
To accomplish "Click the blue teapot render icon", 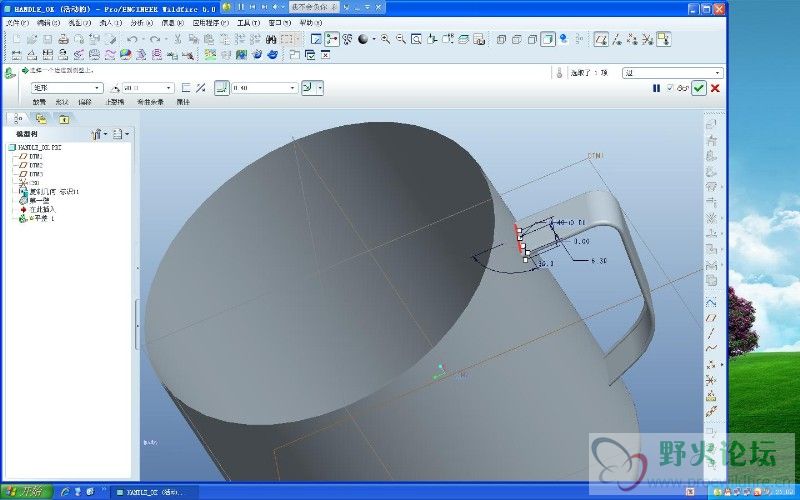I will click(x=272, y=54).
